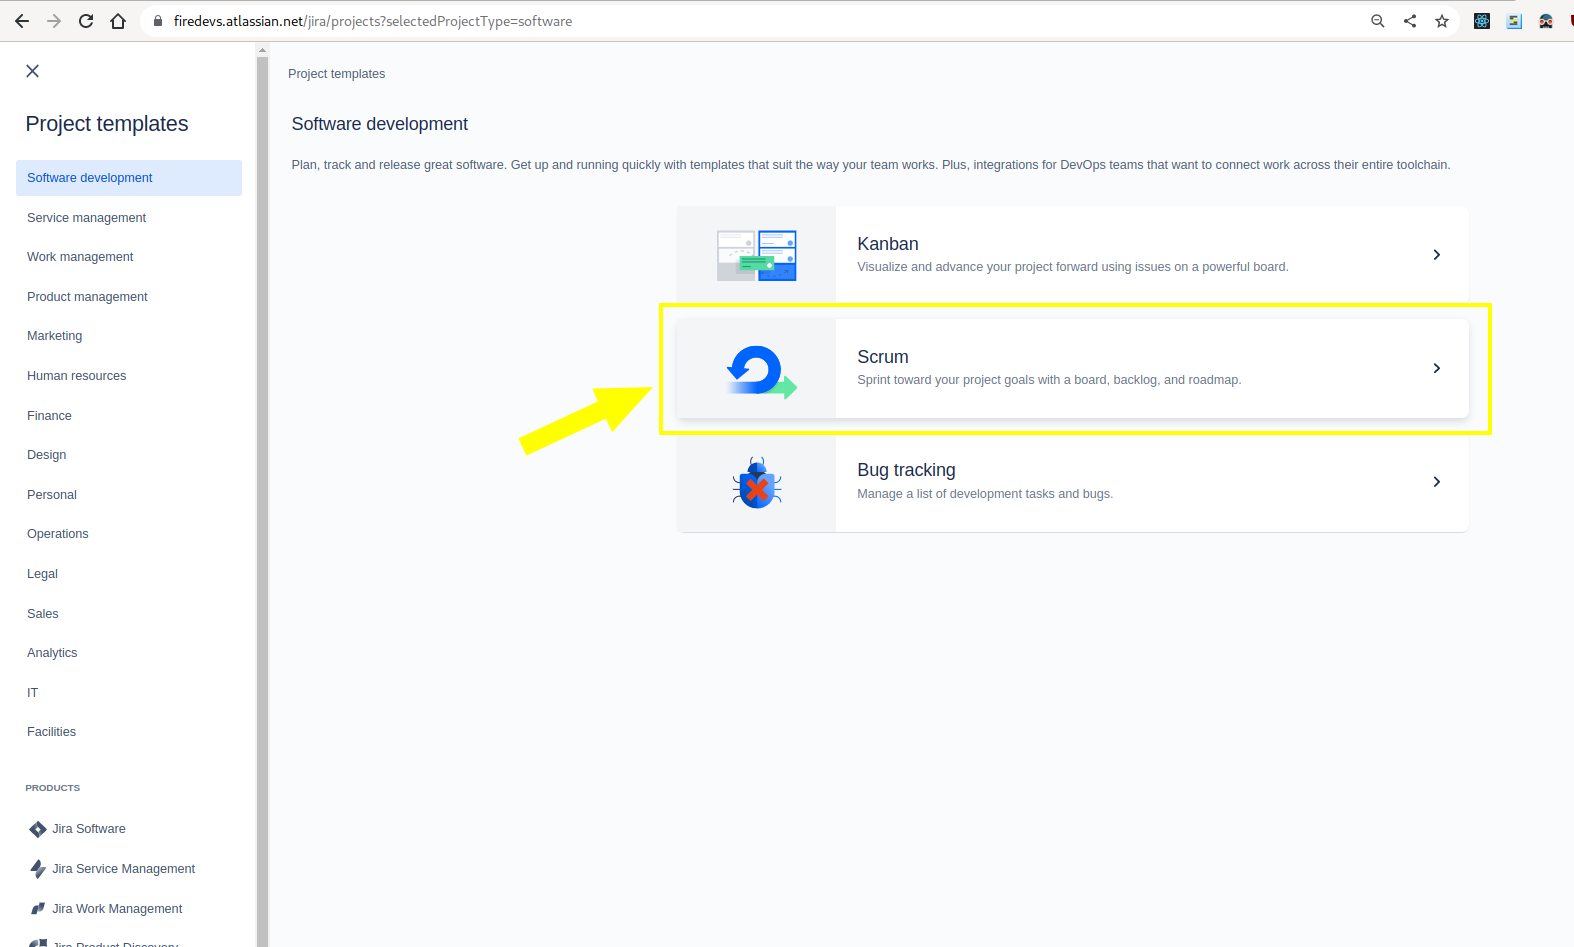1574x947 pixels.
Task: Open Jira Service Management product link
Action: (x=124, y=869)
